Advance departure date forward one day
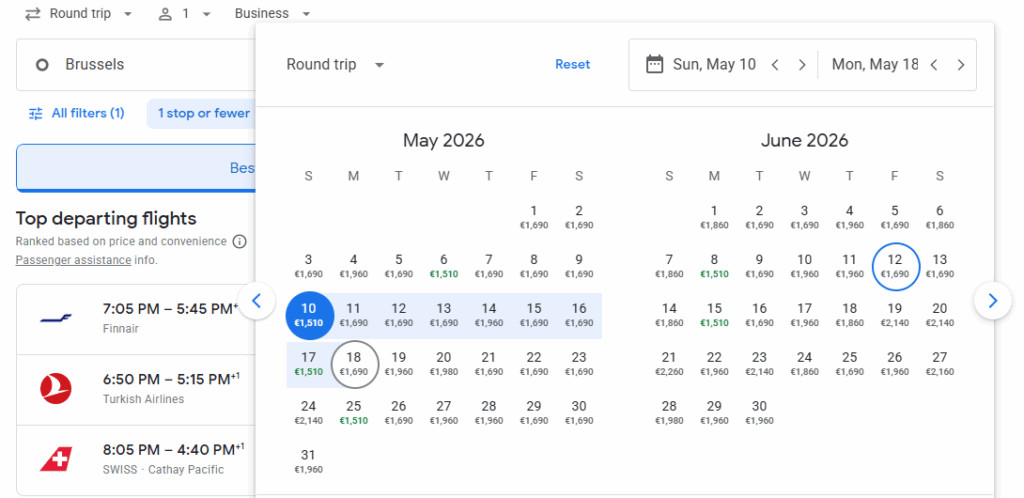 (x=802, y=65)
